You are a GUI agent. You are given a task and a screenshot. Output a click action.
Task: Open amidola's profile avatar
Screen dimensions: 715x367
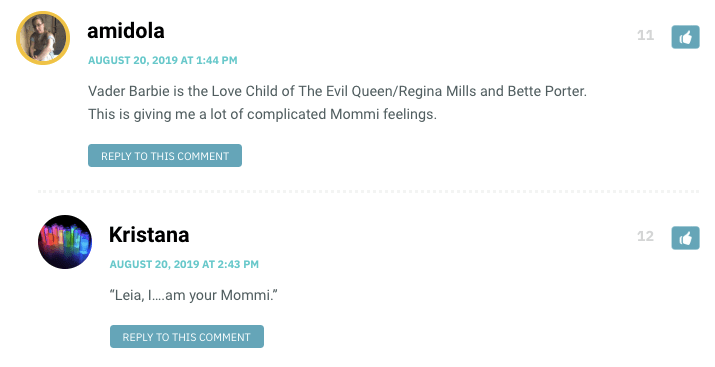coord(43,38)
